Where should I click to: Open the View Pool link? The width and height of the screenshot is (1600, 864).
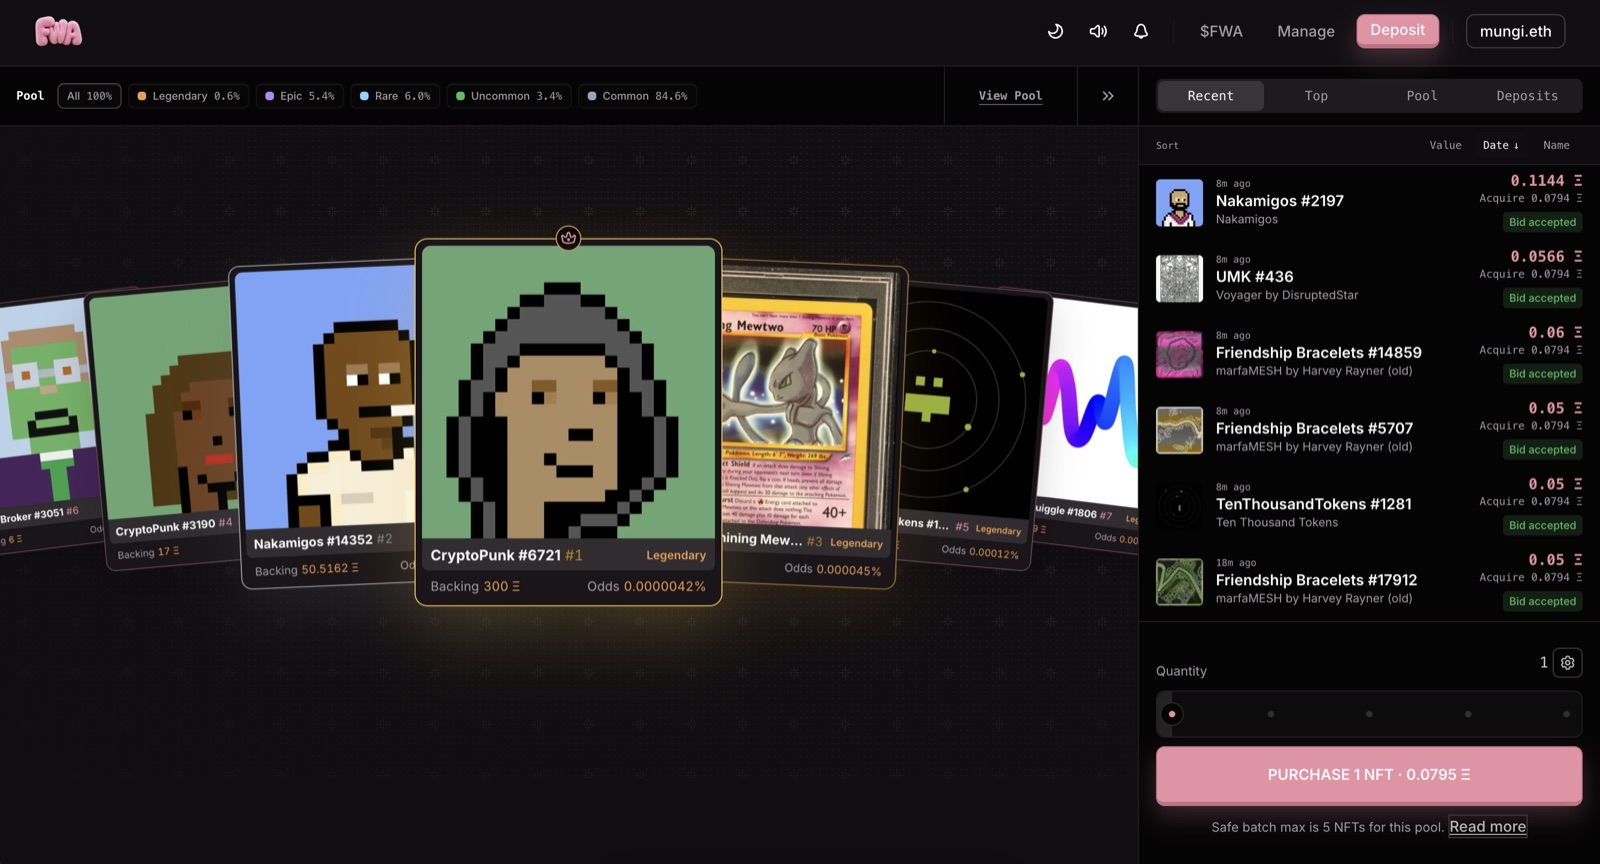click(1010, 96)
